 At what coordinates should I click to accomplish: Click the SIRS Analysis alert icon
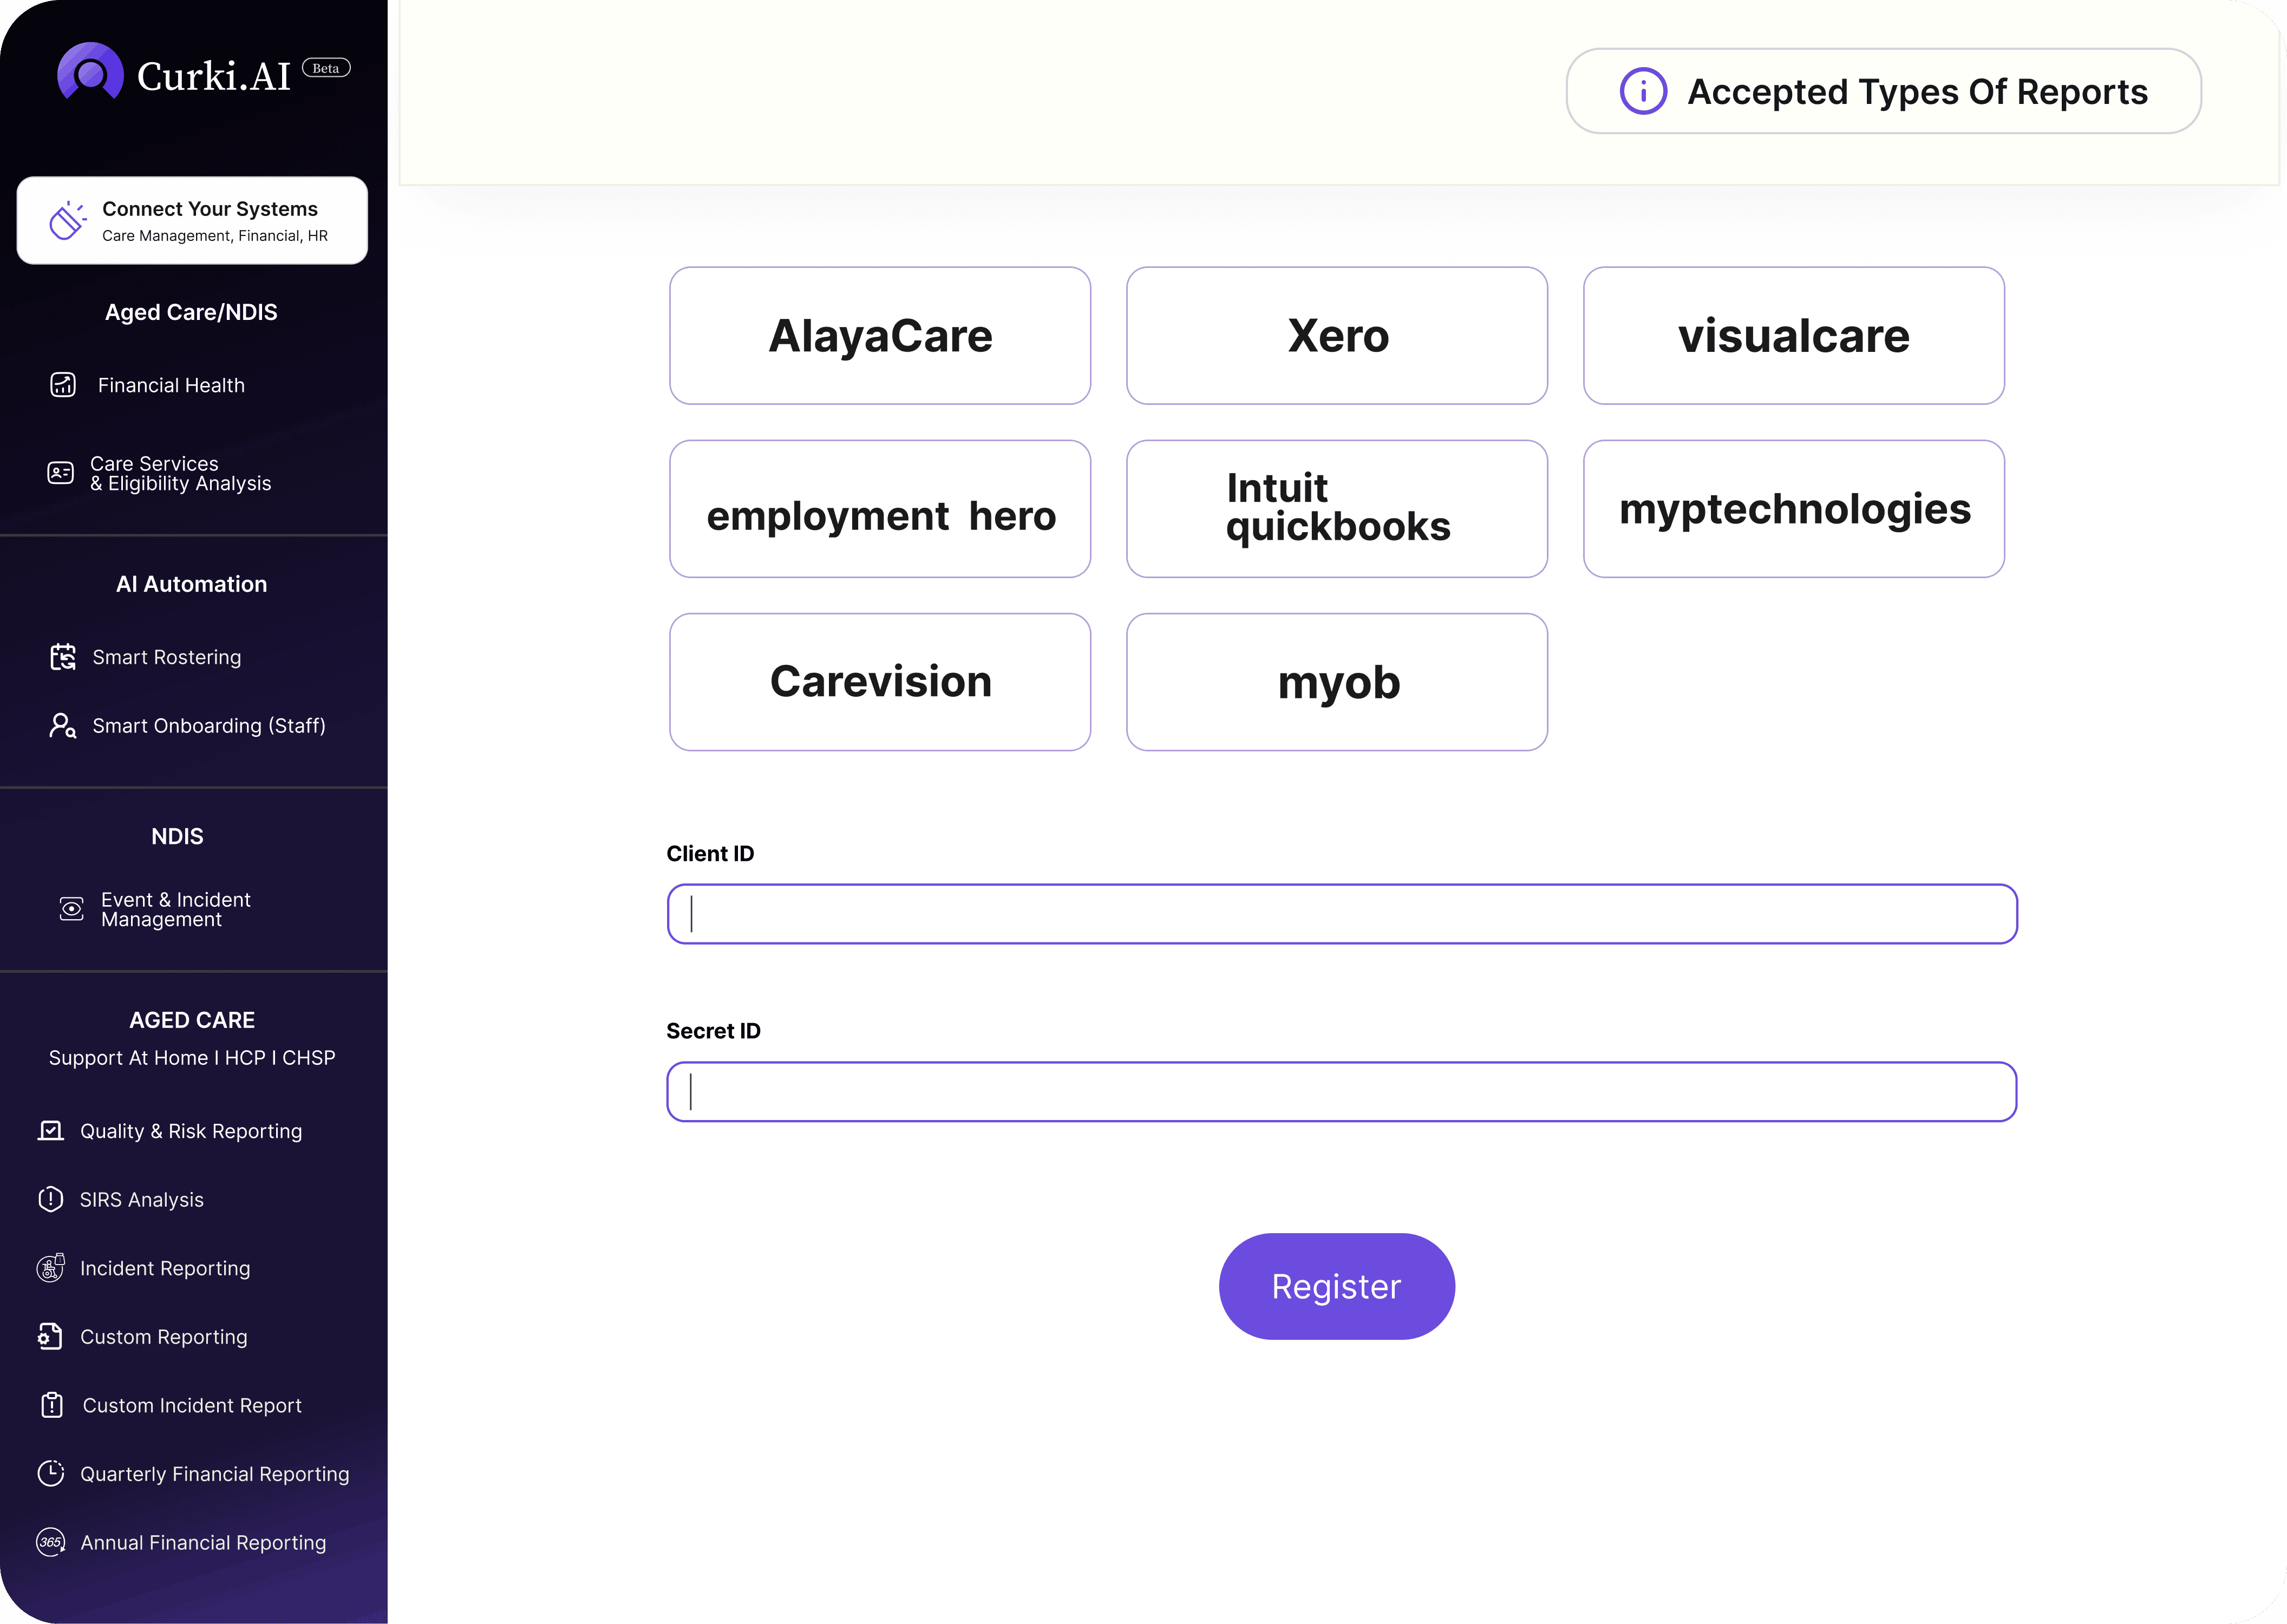(x=50, y=1199)
